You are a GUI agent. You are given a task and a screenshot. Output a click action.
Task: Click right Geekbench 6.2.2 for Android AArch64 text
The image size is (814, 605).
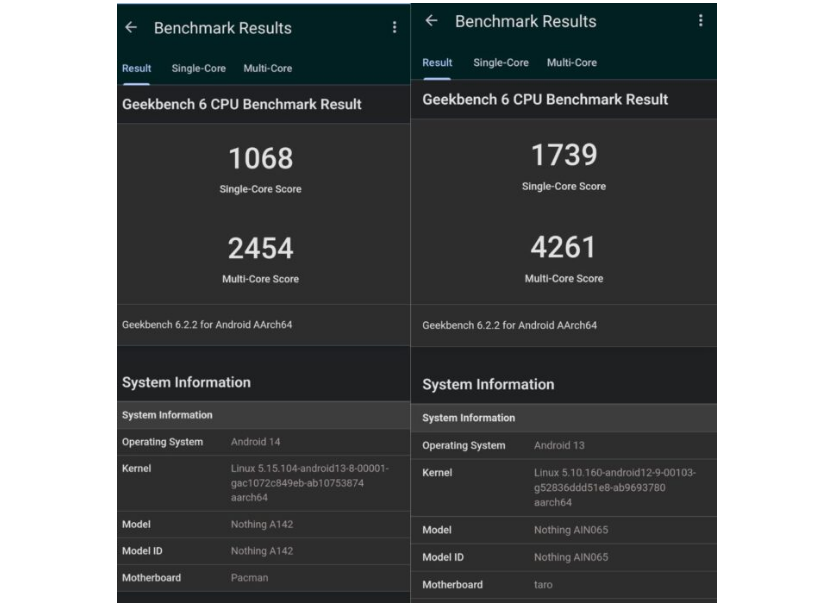click(509, 326)
